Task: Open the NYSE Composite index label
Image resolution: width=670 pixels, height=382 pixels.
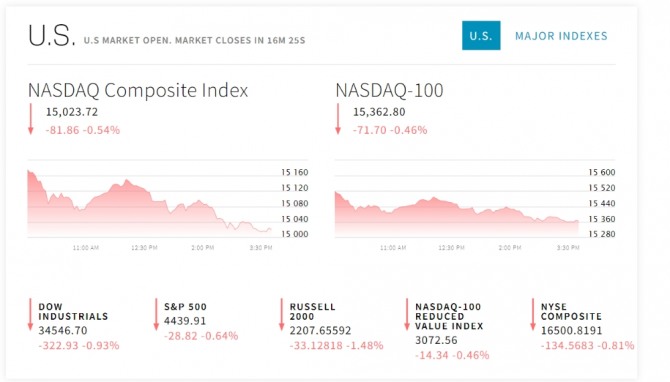Action: (x=571, y=311)
